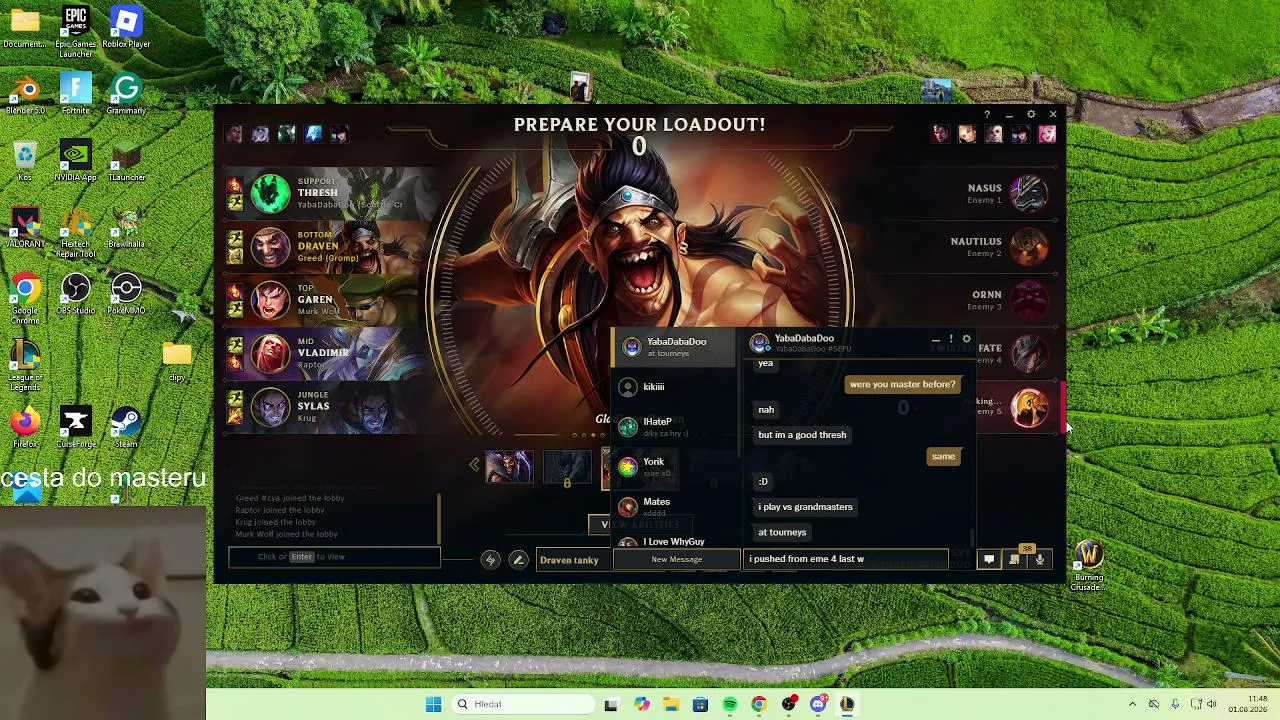
Task: Open the taskbar clock showing 11:48
Action: click(1250, 704)
